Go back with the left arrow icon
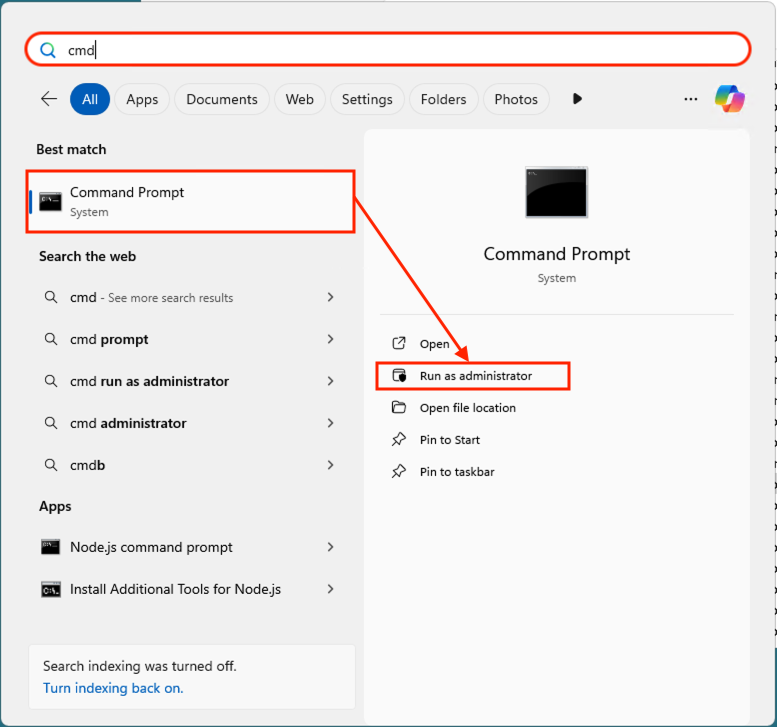This screenshot has height=727, width=777. [49, 99]
